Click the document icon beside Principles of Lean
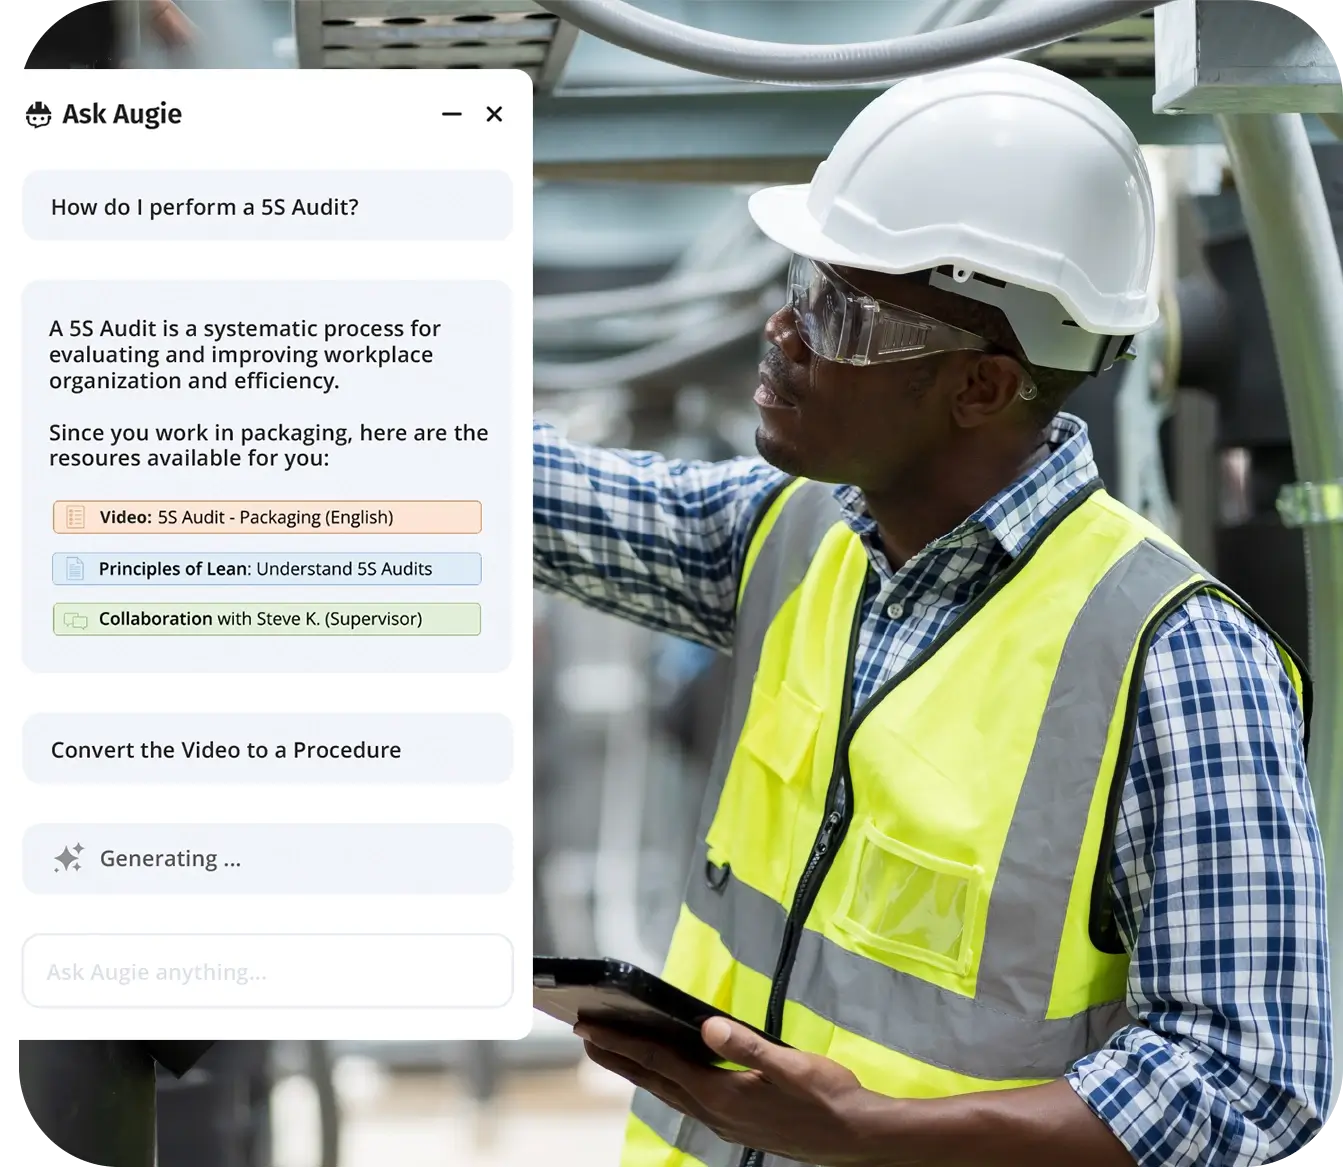1343x1168 pixels. tap(75, 569)
